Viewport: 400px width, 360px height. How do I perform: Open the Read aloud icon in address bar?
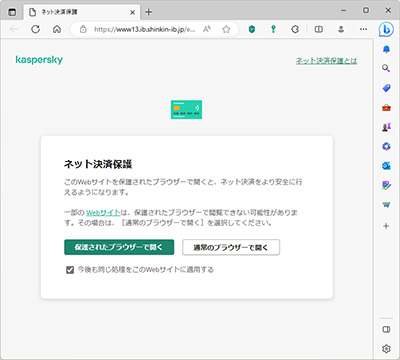[207, 29]
